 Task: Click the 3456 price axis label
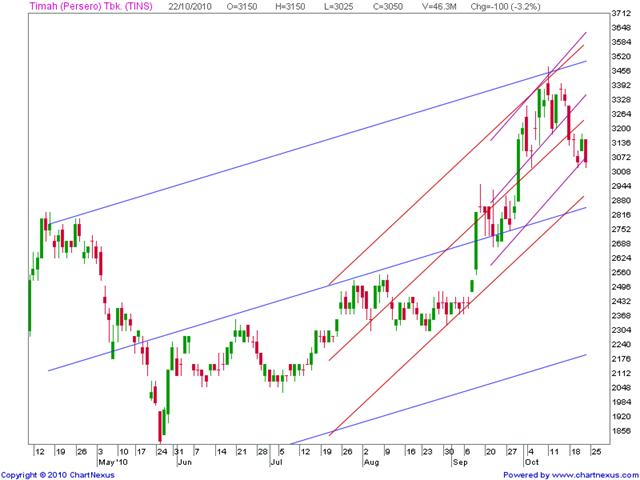coord(621,71)
